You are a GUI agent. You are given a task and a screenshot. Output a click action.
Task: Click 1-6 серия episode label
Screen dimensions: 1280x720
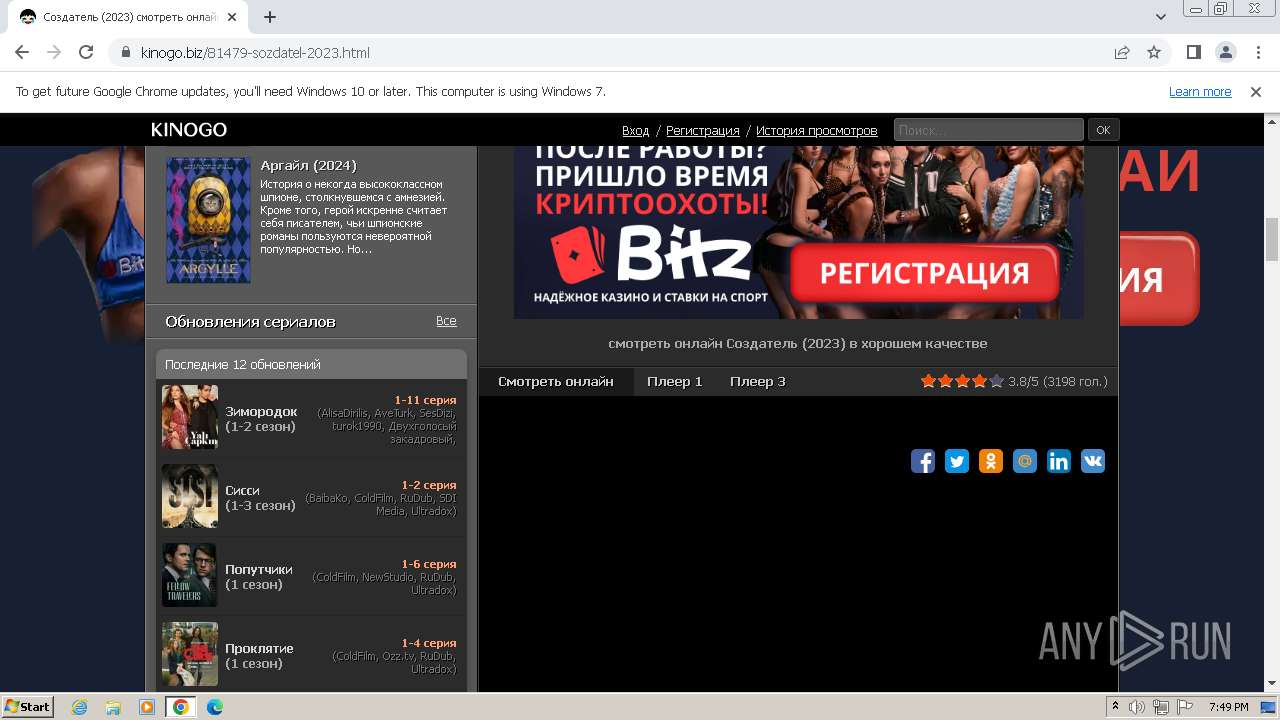point(429,564)
